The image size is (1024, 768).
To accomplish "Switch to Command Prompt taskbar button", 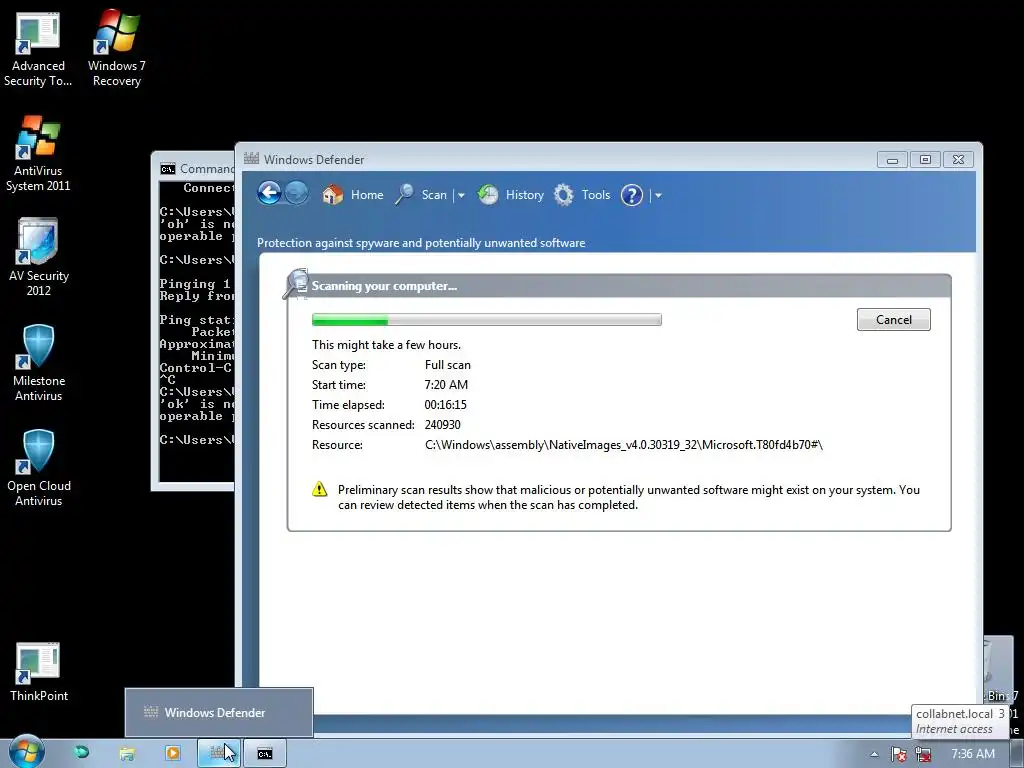I will click(x=264, y=753).
